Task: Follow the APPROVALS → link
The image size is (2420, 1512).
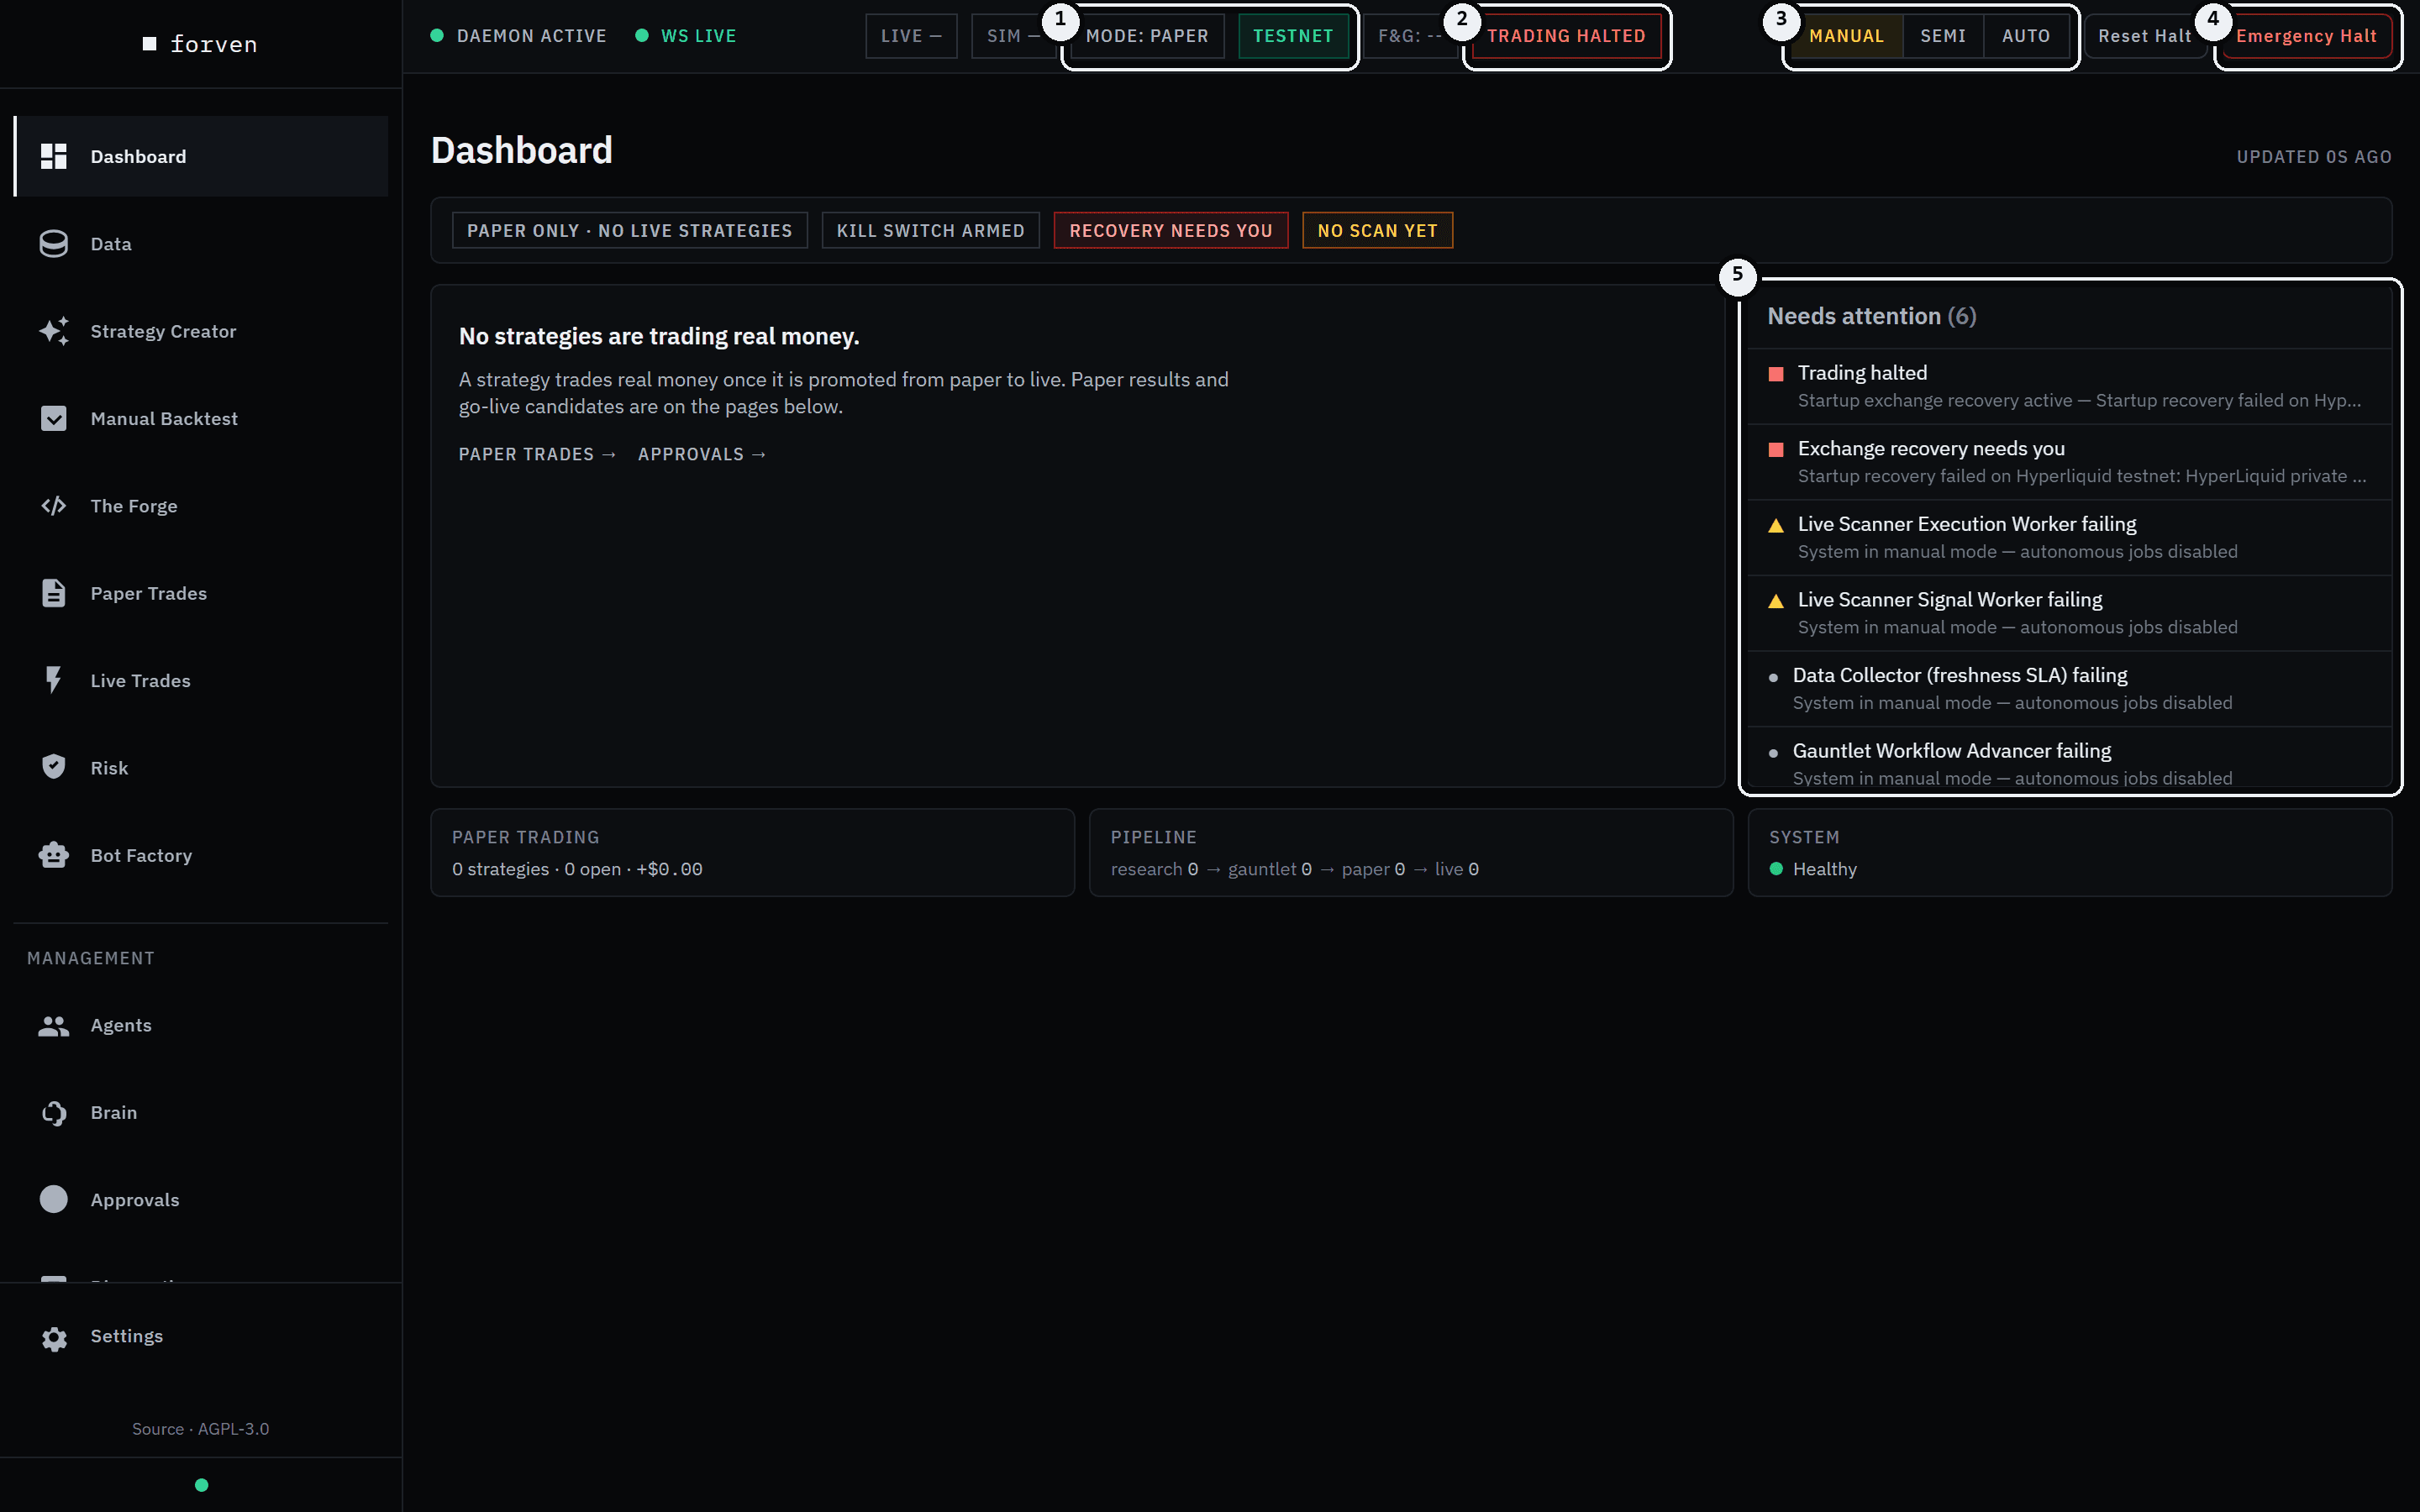Action: pos(702,454)
